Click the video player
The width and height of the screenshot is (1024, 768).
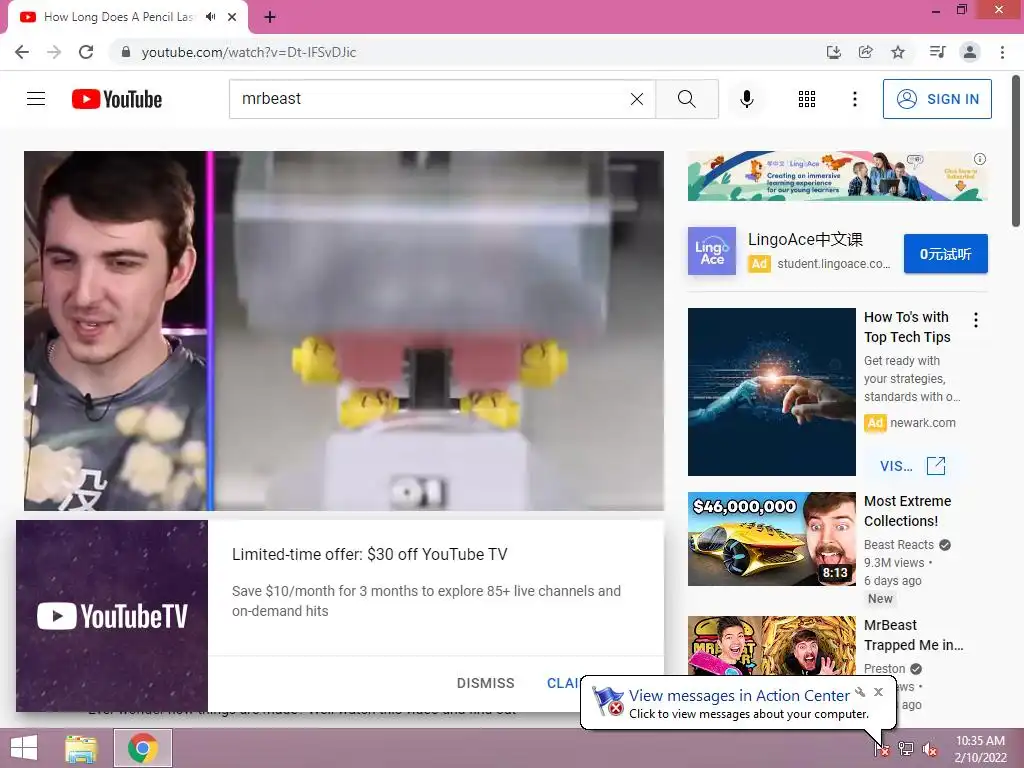tap(344, 330)
